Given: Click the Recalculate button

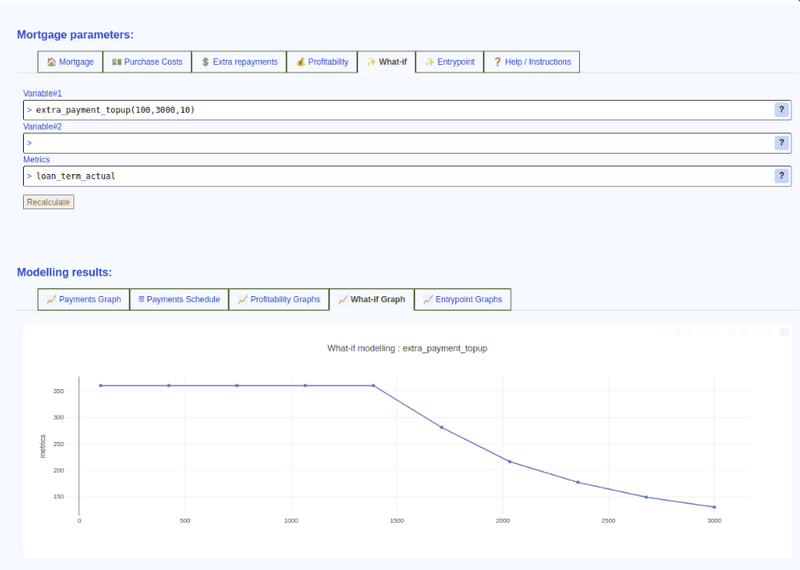Looking at the screenshot, I should (48, 202).
